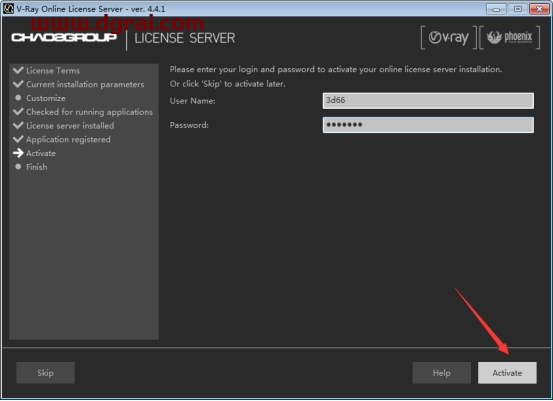The image size is (553, 401).
Task: Focus the Password input field
Action: click(x=428, y=125)
